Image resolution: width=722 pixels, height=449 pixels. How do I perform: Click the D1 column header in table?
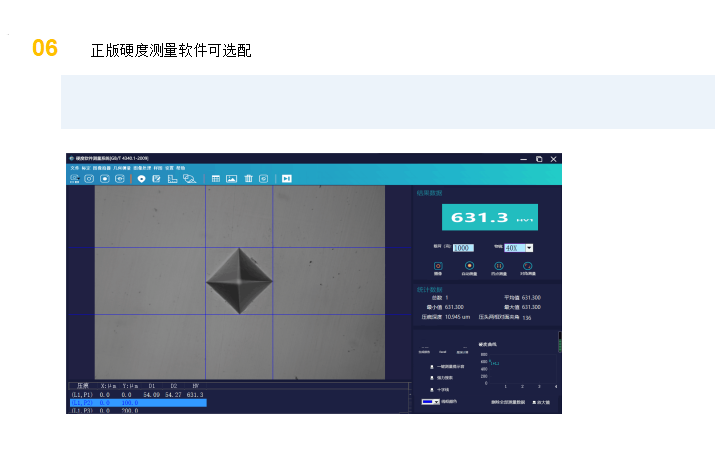pyautogui.click(x=151, y=386)
